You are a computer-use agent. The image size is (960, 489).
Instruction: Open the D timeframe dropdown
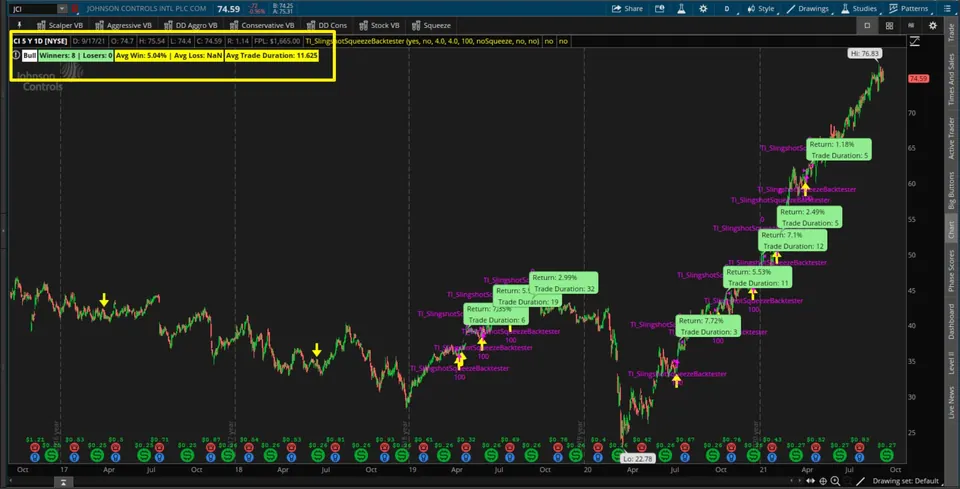(x=727, y=9)
